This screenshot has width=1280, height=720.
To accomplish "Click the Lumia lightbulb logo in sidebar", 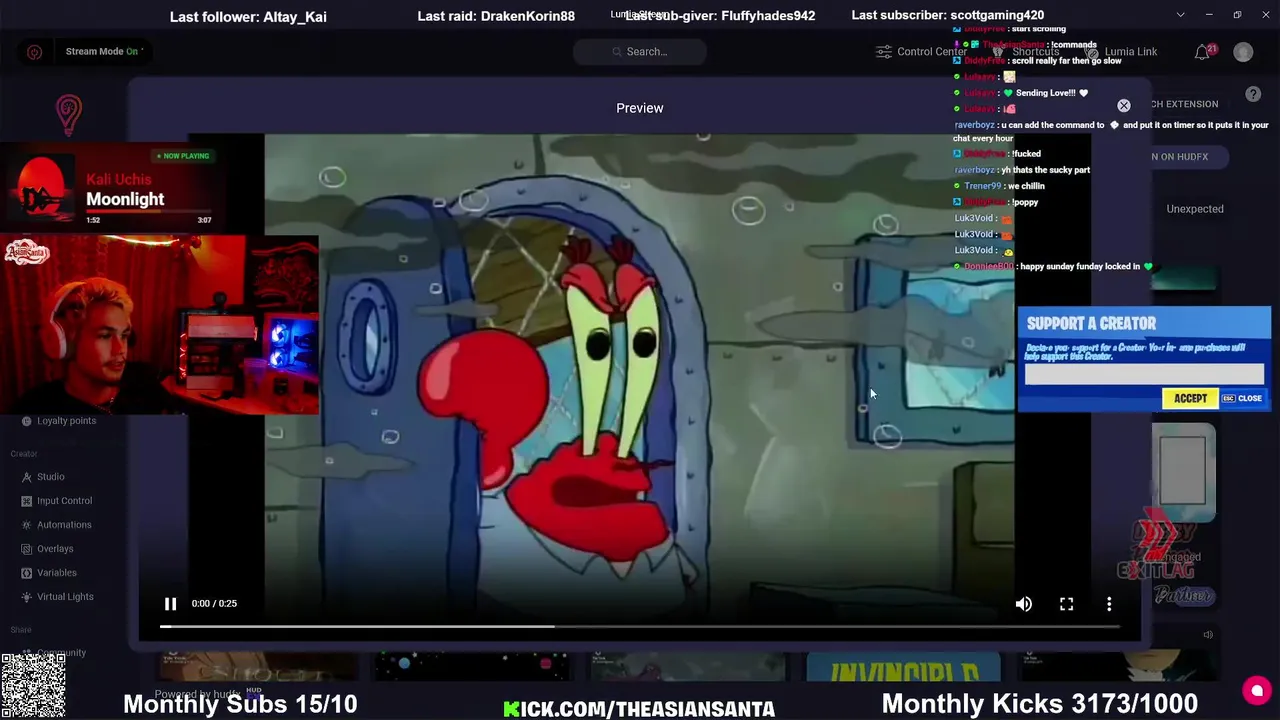I will click(x=68, y=115).
